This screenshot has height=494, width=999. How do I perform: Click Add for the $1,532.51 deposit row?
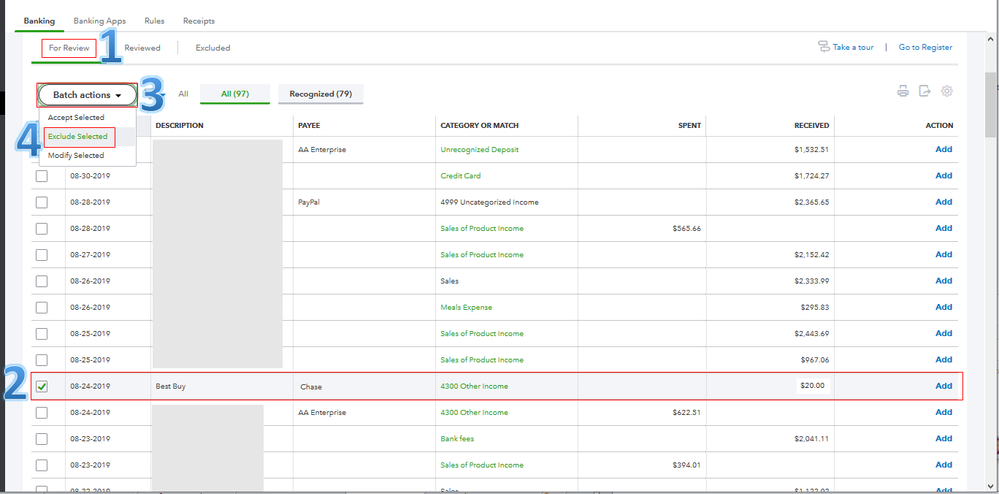[944, 149]
